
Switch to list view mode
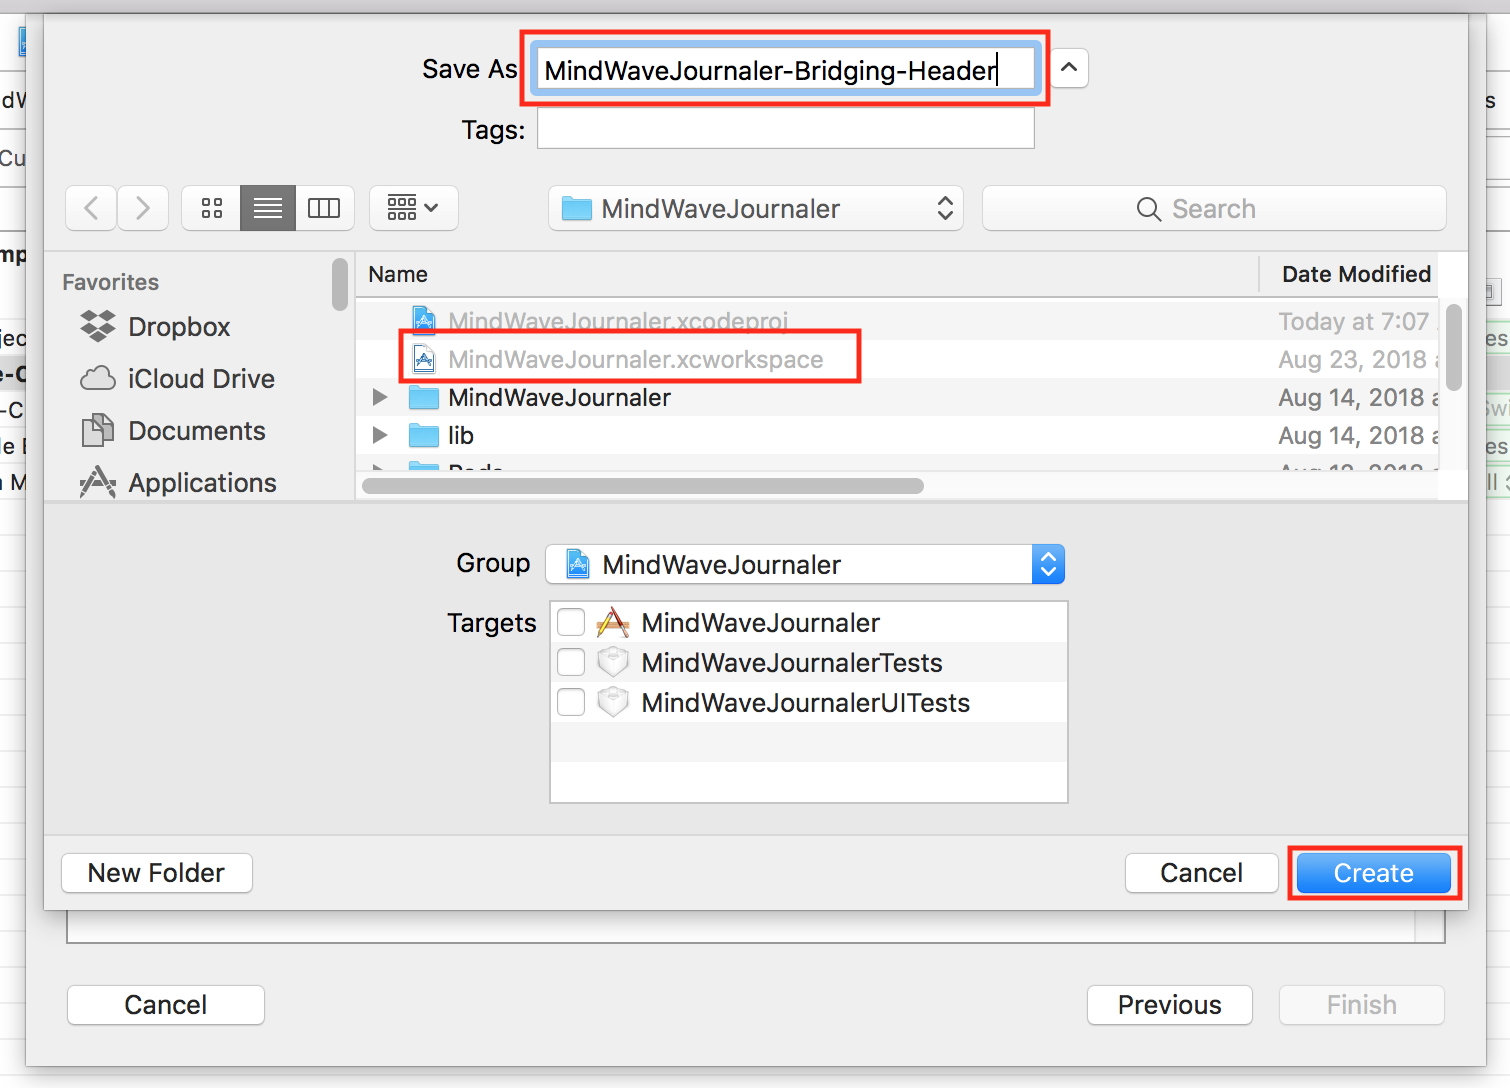point(268,208)
